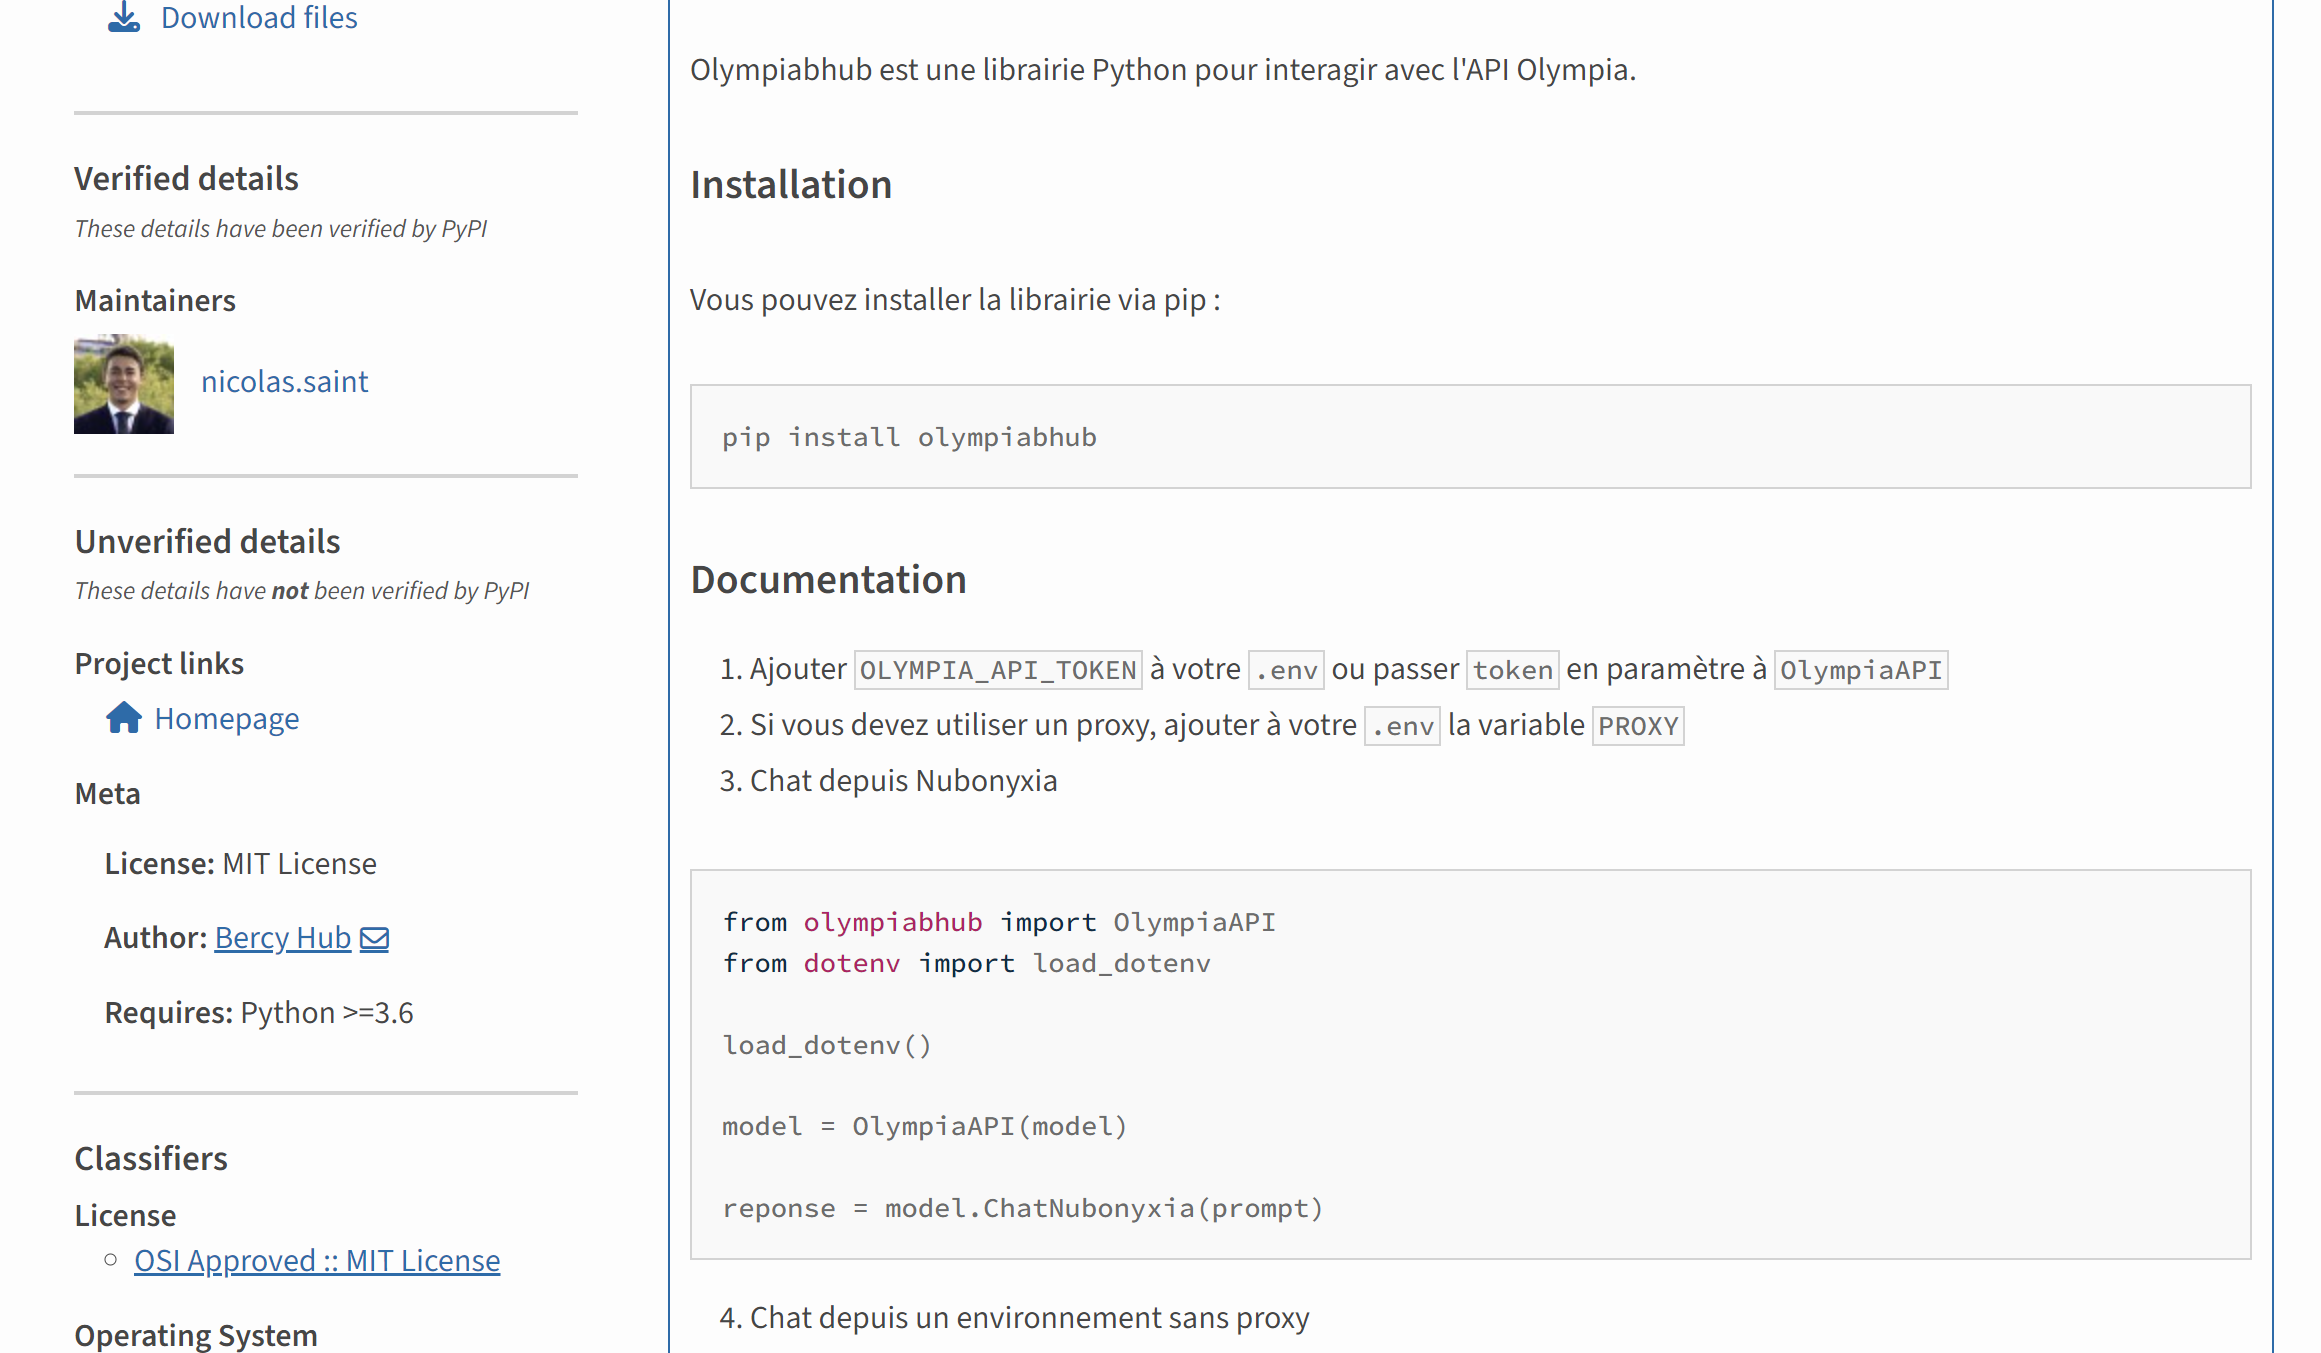Open the nicolas.saint maintainer profile link

[x=284, y=381]
